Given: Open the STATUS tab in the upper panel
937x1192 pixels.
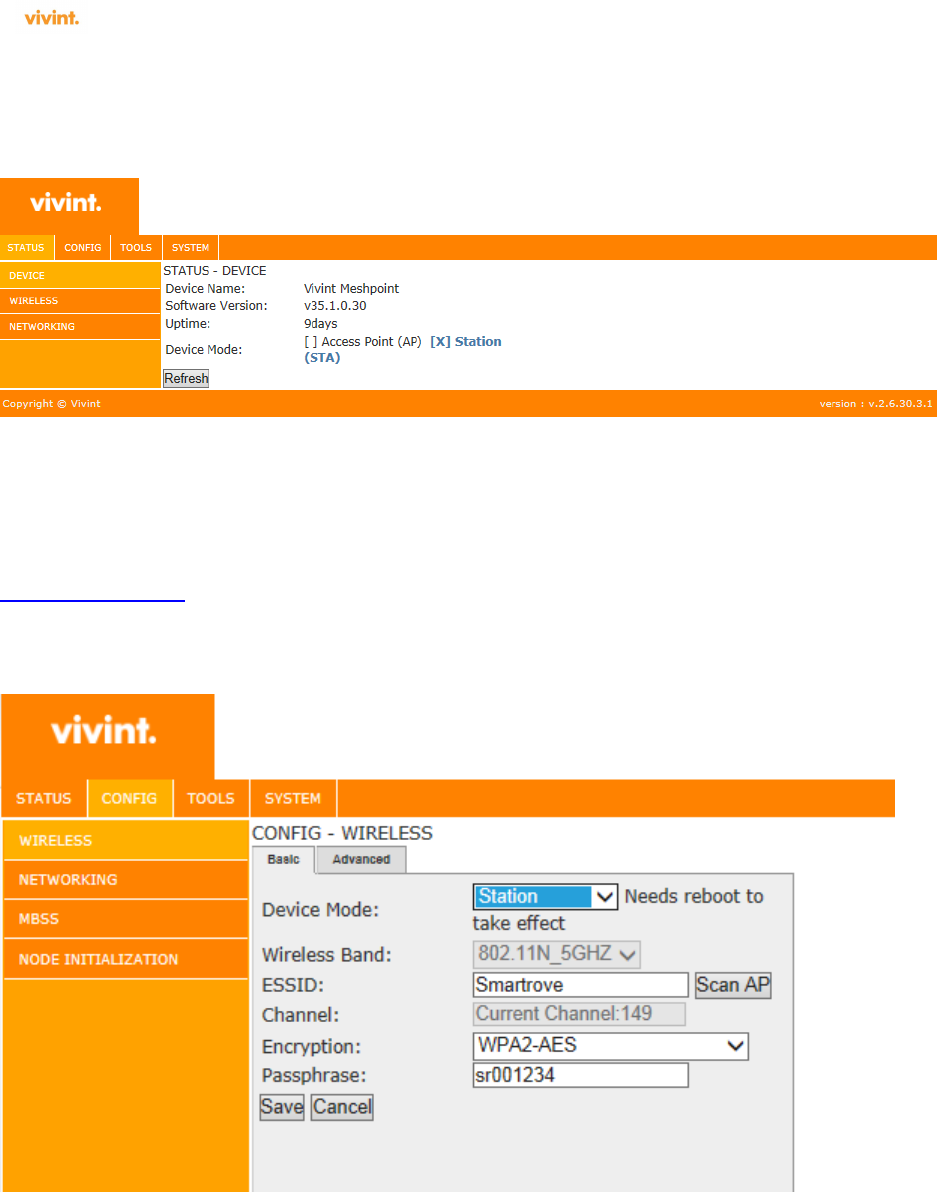Looking at the screenshot, I should coord(26,248).
